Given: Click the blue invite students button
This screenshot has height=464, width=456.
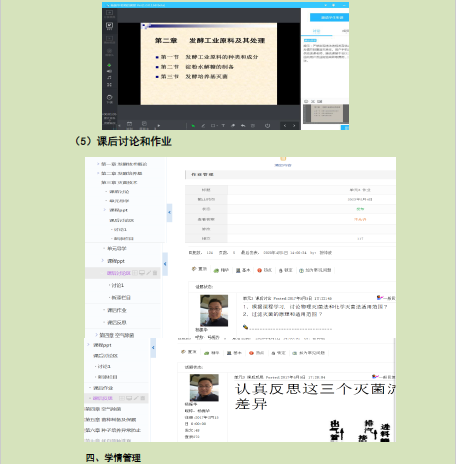Looking at the screenshot, I should pyautogui.click(x=329, y=17).
